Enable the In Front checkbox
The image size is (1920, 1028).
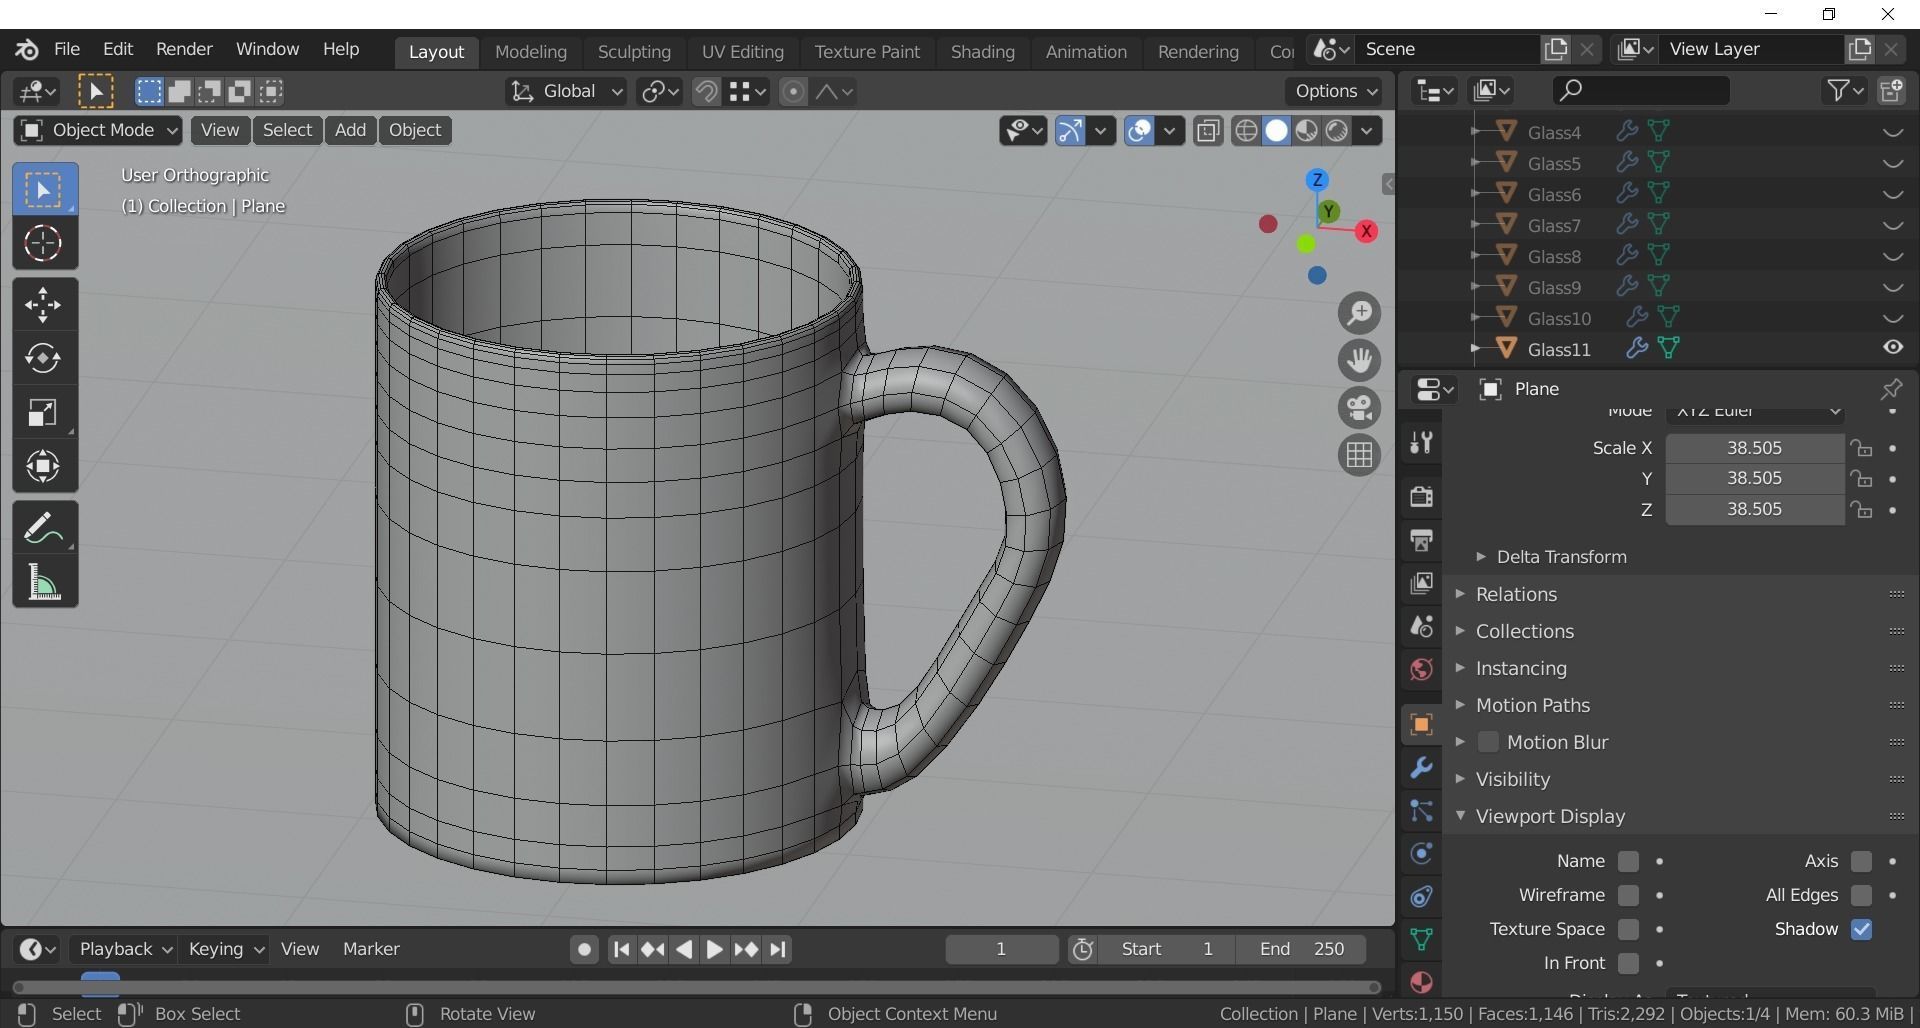pyautogui.click(x=1628, y=963)
